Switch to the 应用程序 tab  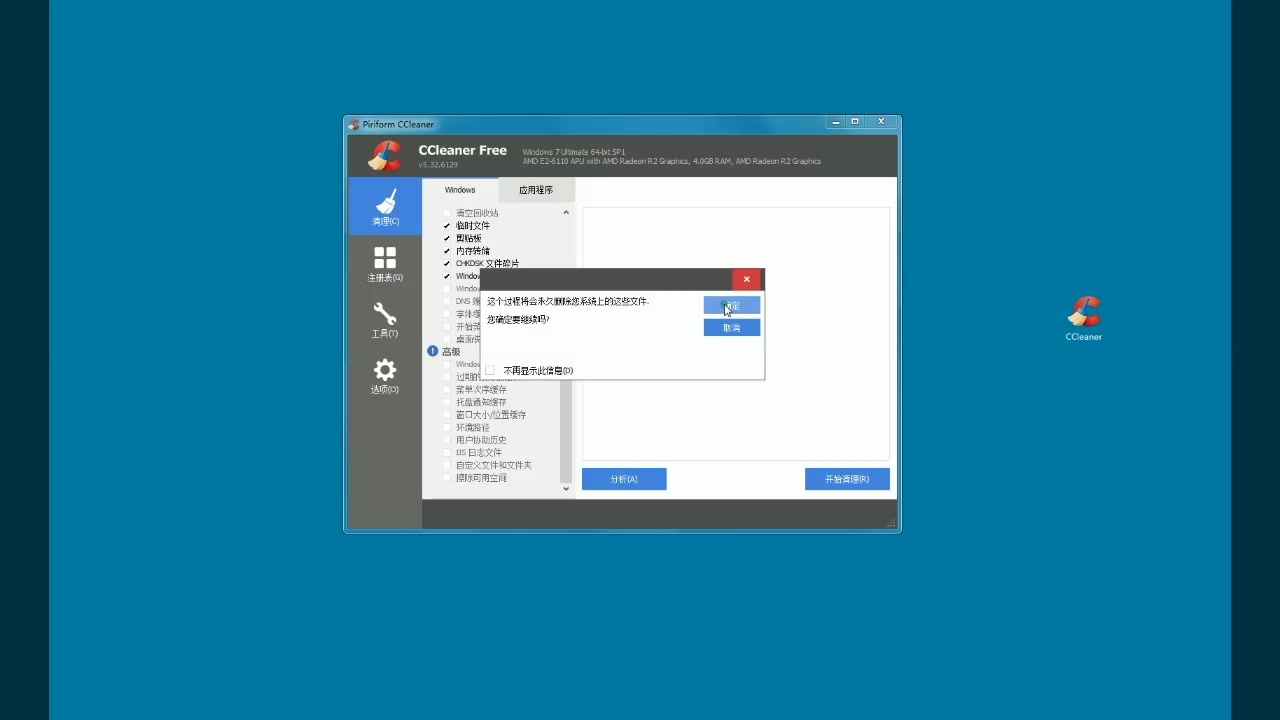pos(536,190)
